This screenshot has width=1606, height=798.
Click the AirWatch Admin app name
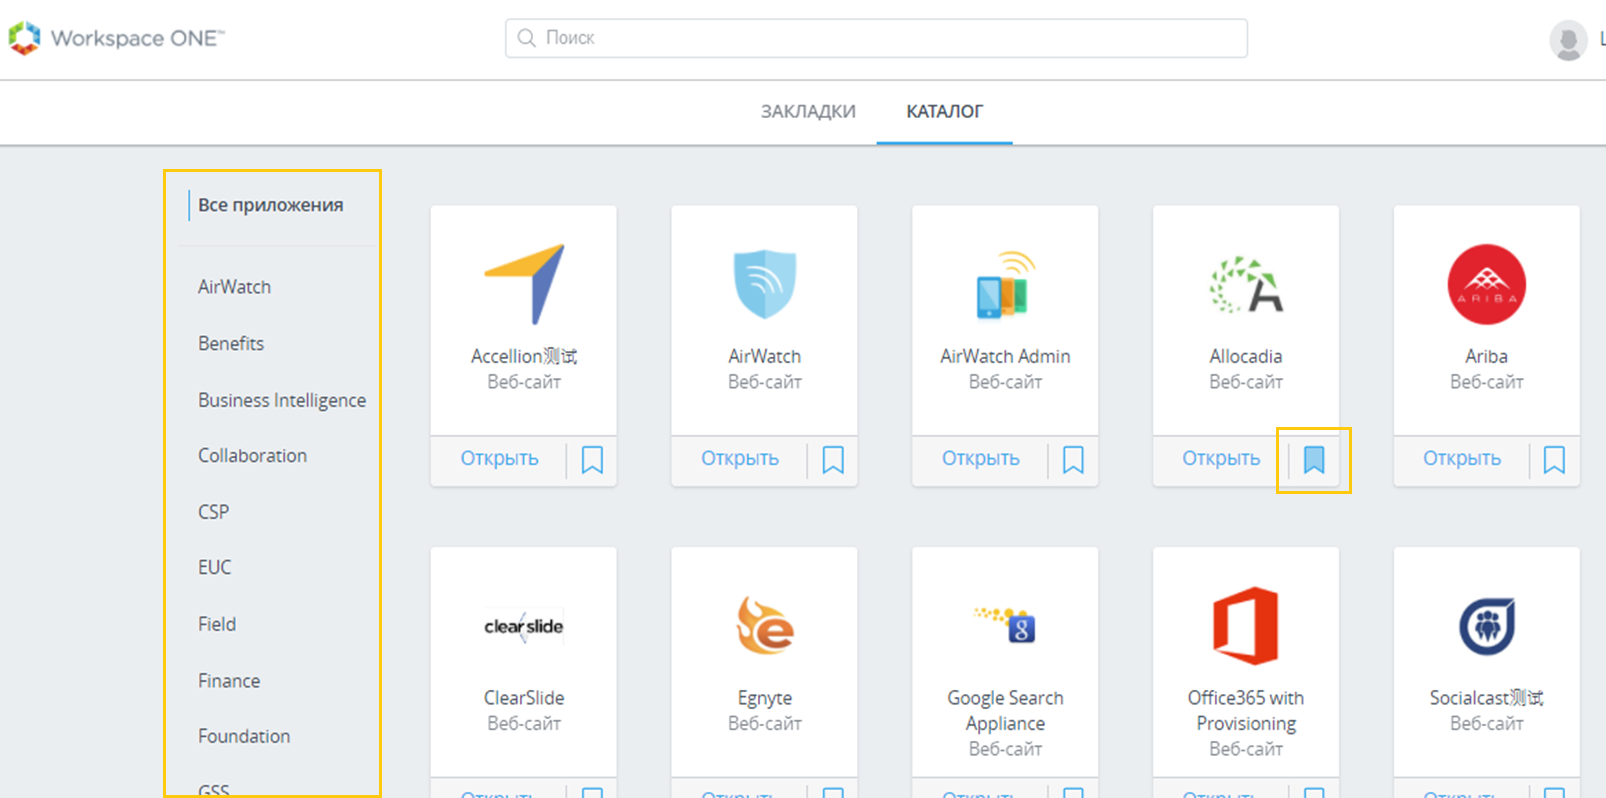(x=1005, y=356)
